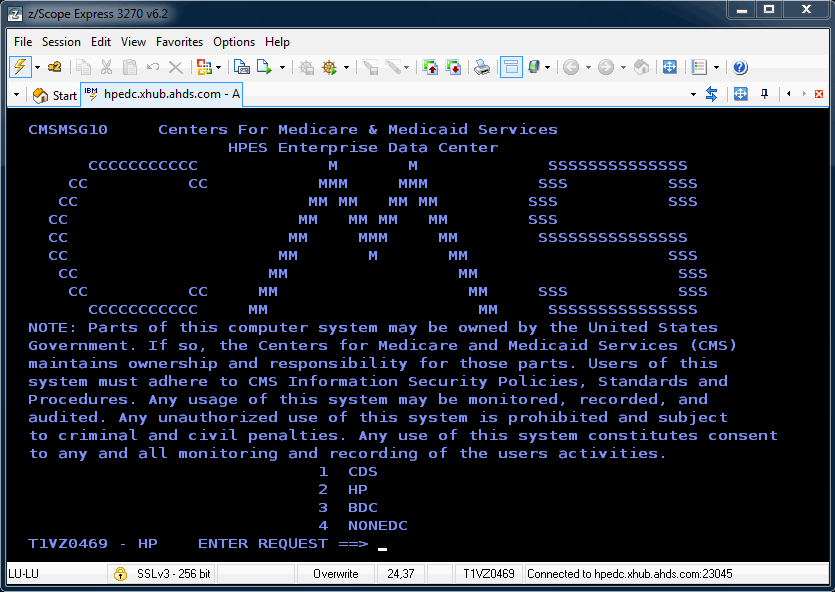Open the connect button dropdown arrow
835x600 pixels.
37,68
